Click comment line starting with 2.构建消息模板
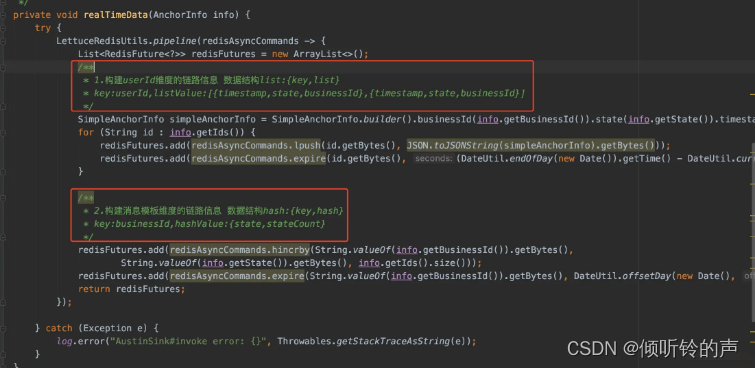 tap(213, 211)
